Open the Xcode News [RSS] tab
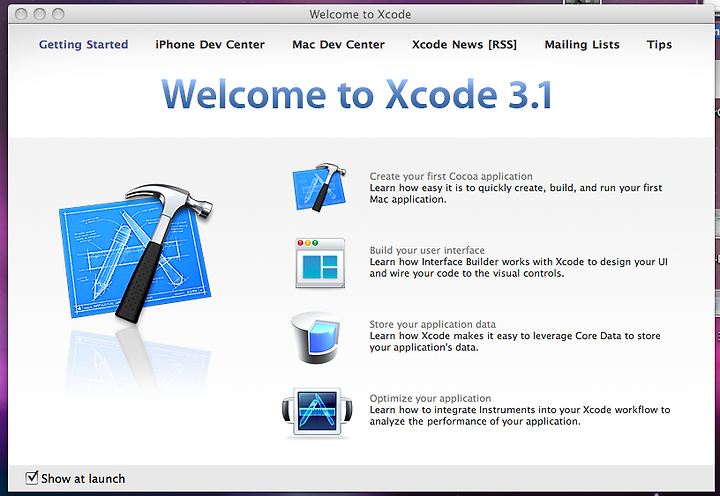This screenshot has width=720, height=496. click(x=464, y=45)
